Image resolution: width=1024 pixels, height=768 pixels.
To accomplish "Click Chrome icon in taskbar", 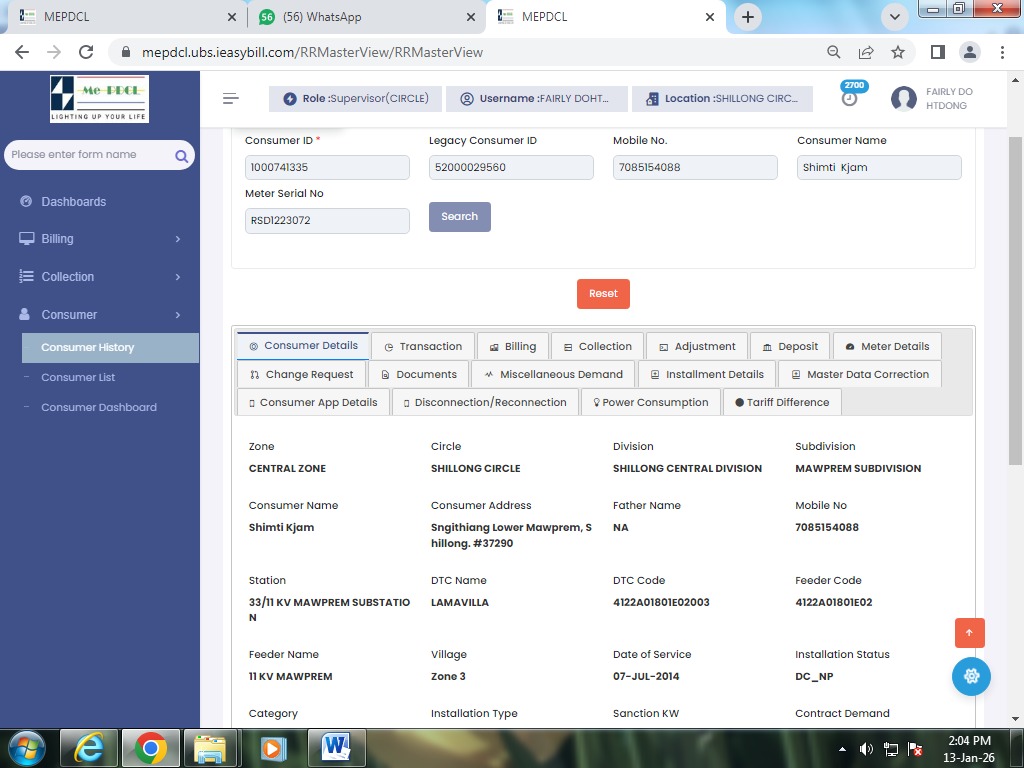I will 150,748.
